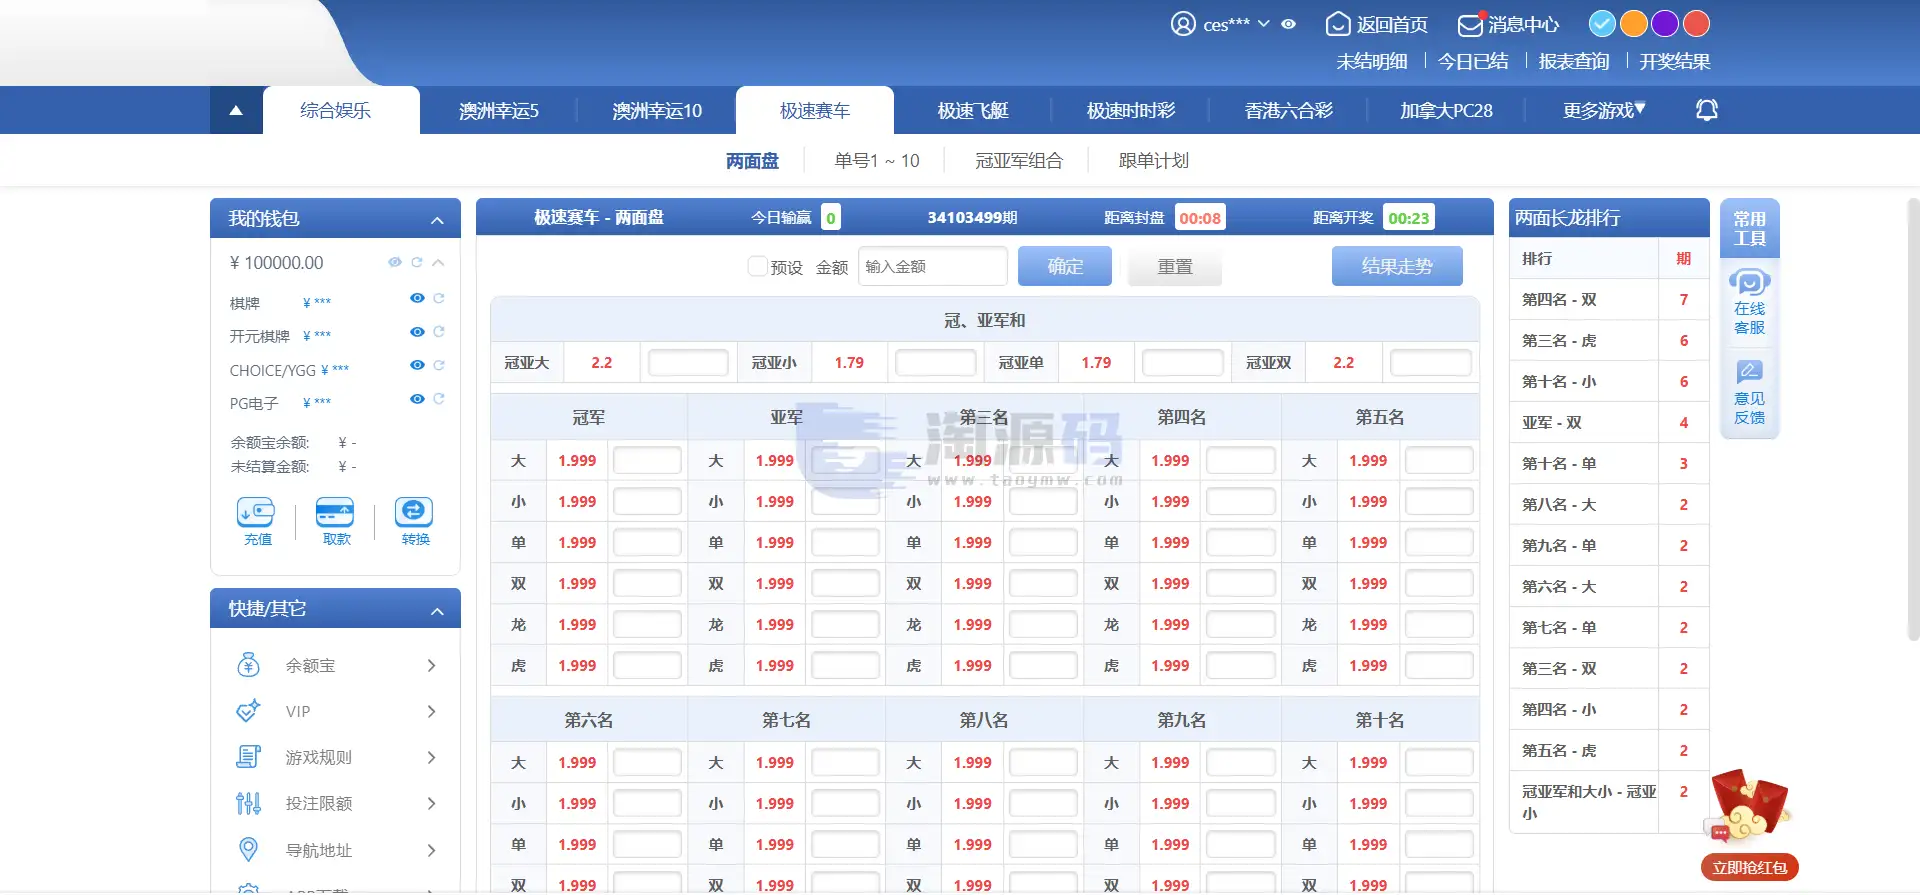The image size is (1920, 895).
Task: Expand the VIP row chevron
Action: point(432,711)
